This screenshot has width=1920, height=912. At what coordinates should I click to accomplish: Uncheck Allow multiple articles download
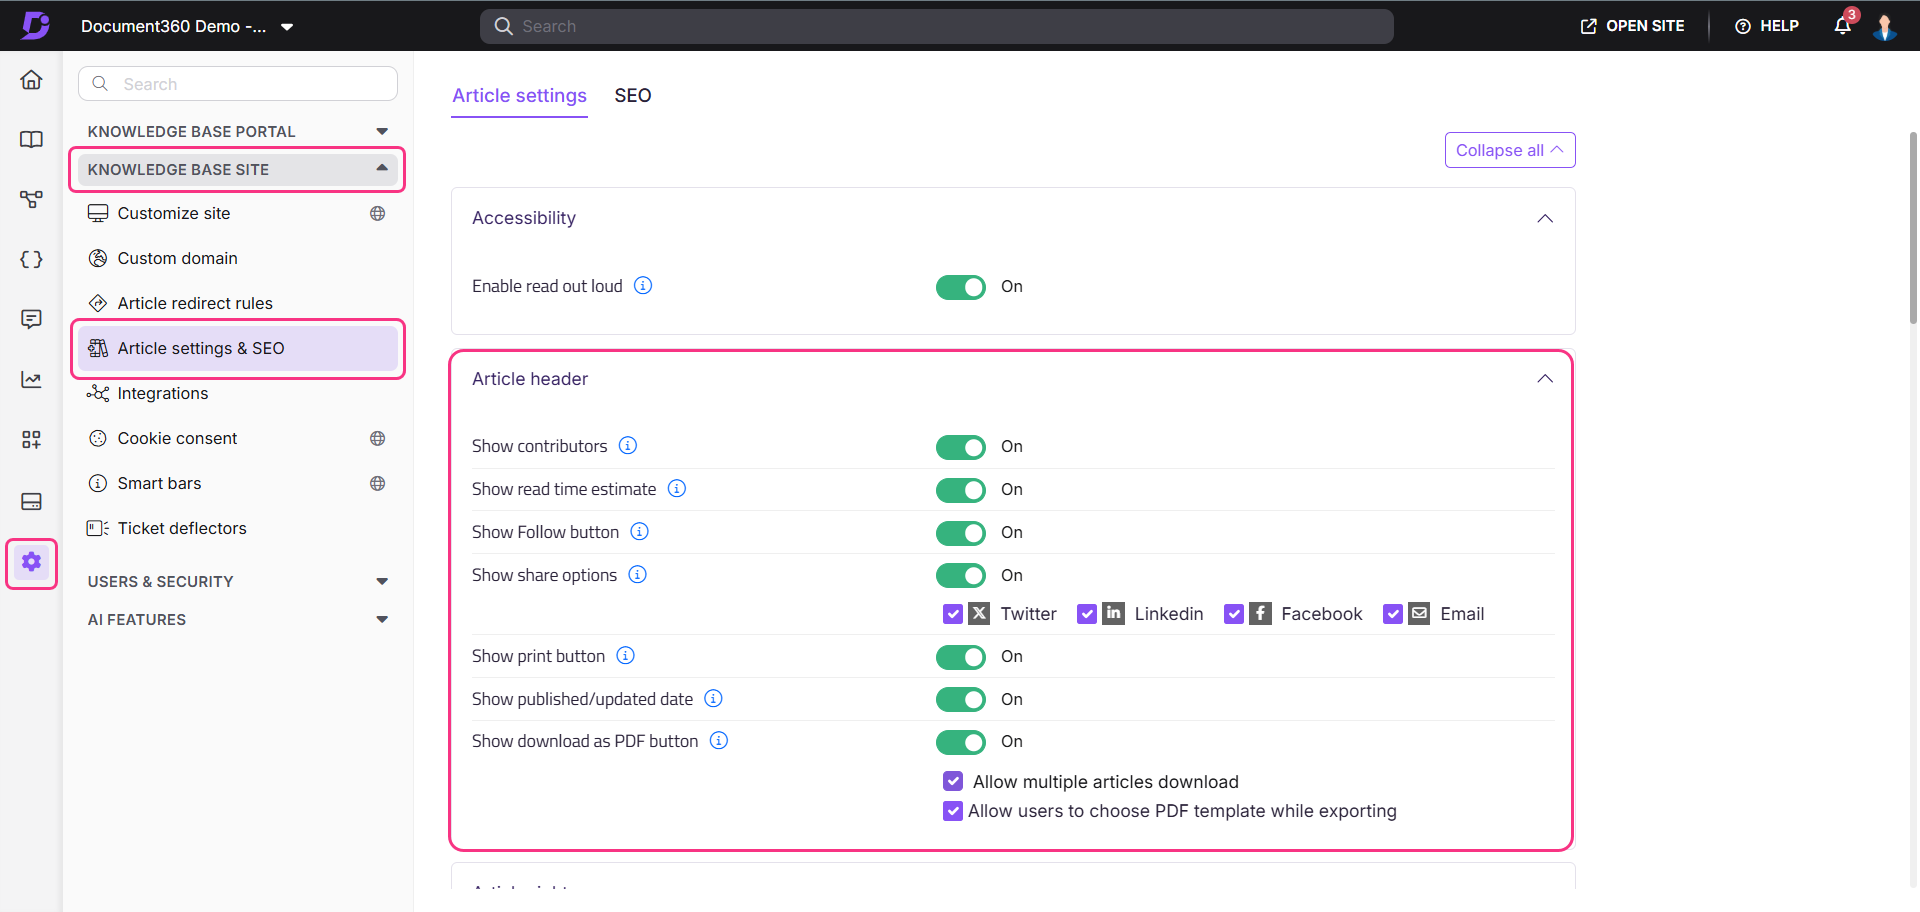[x=953, y=782]
